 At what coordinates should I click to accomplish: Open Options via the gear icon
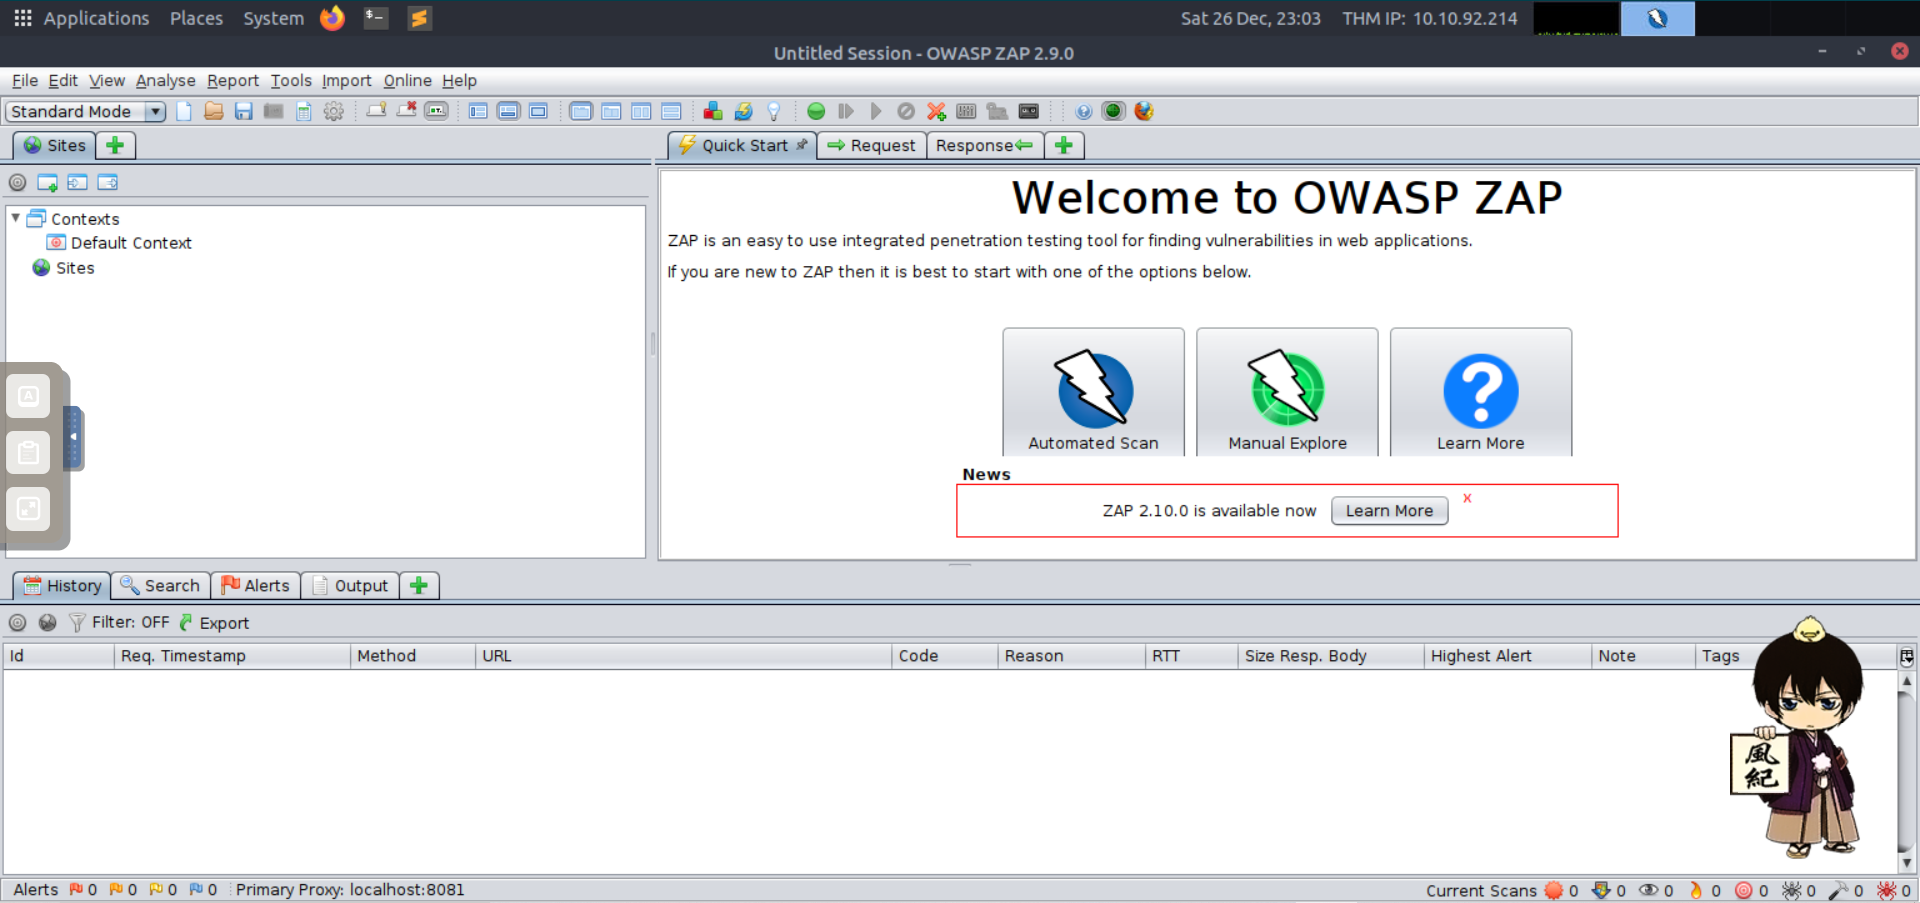[x=333, y=111]
